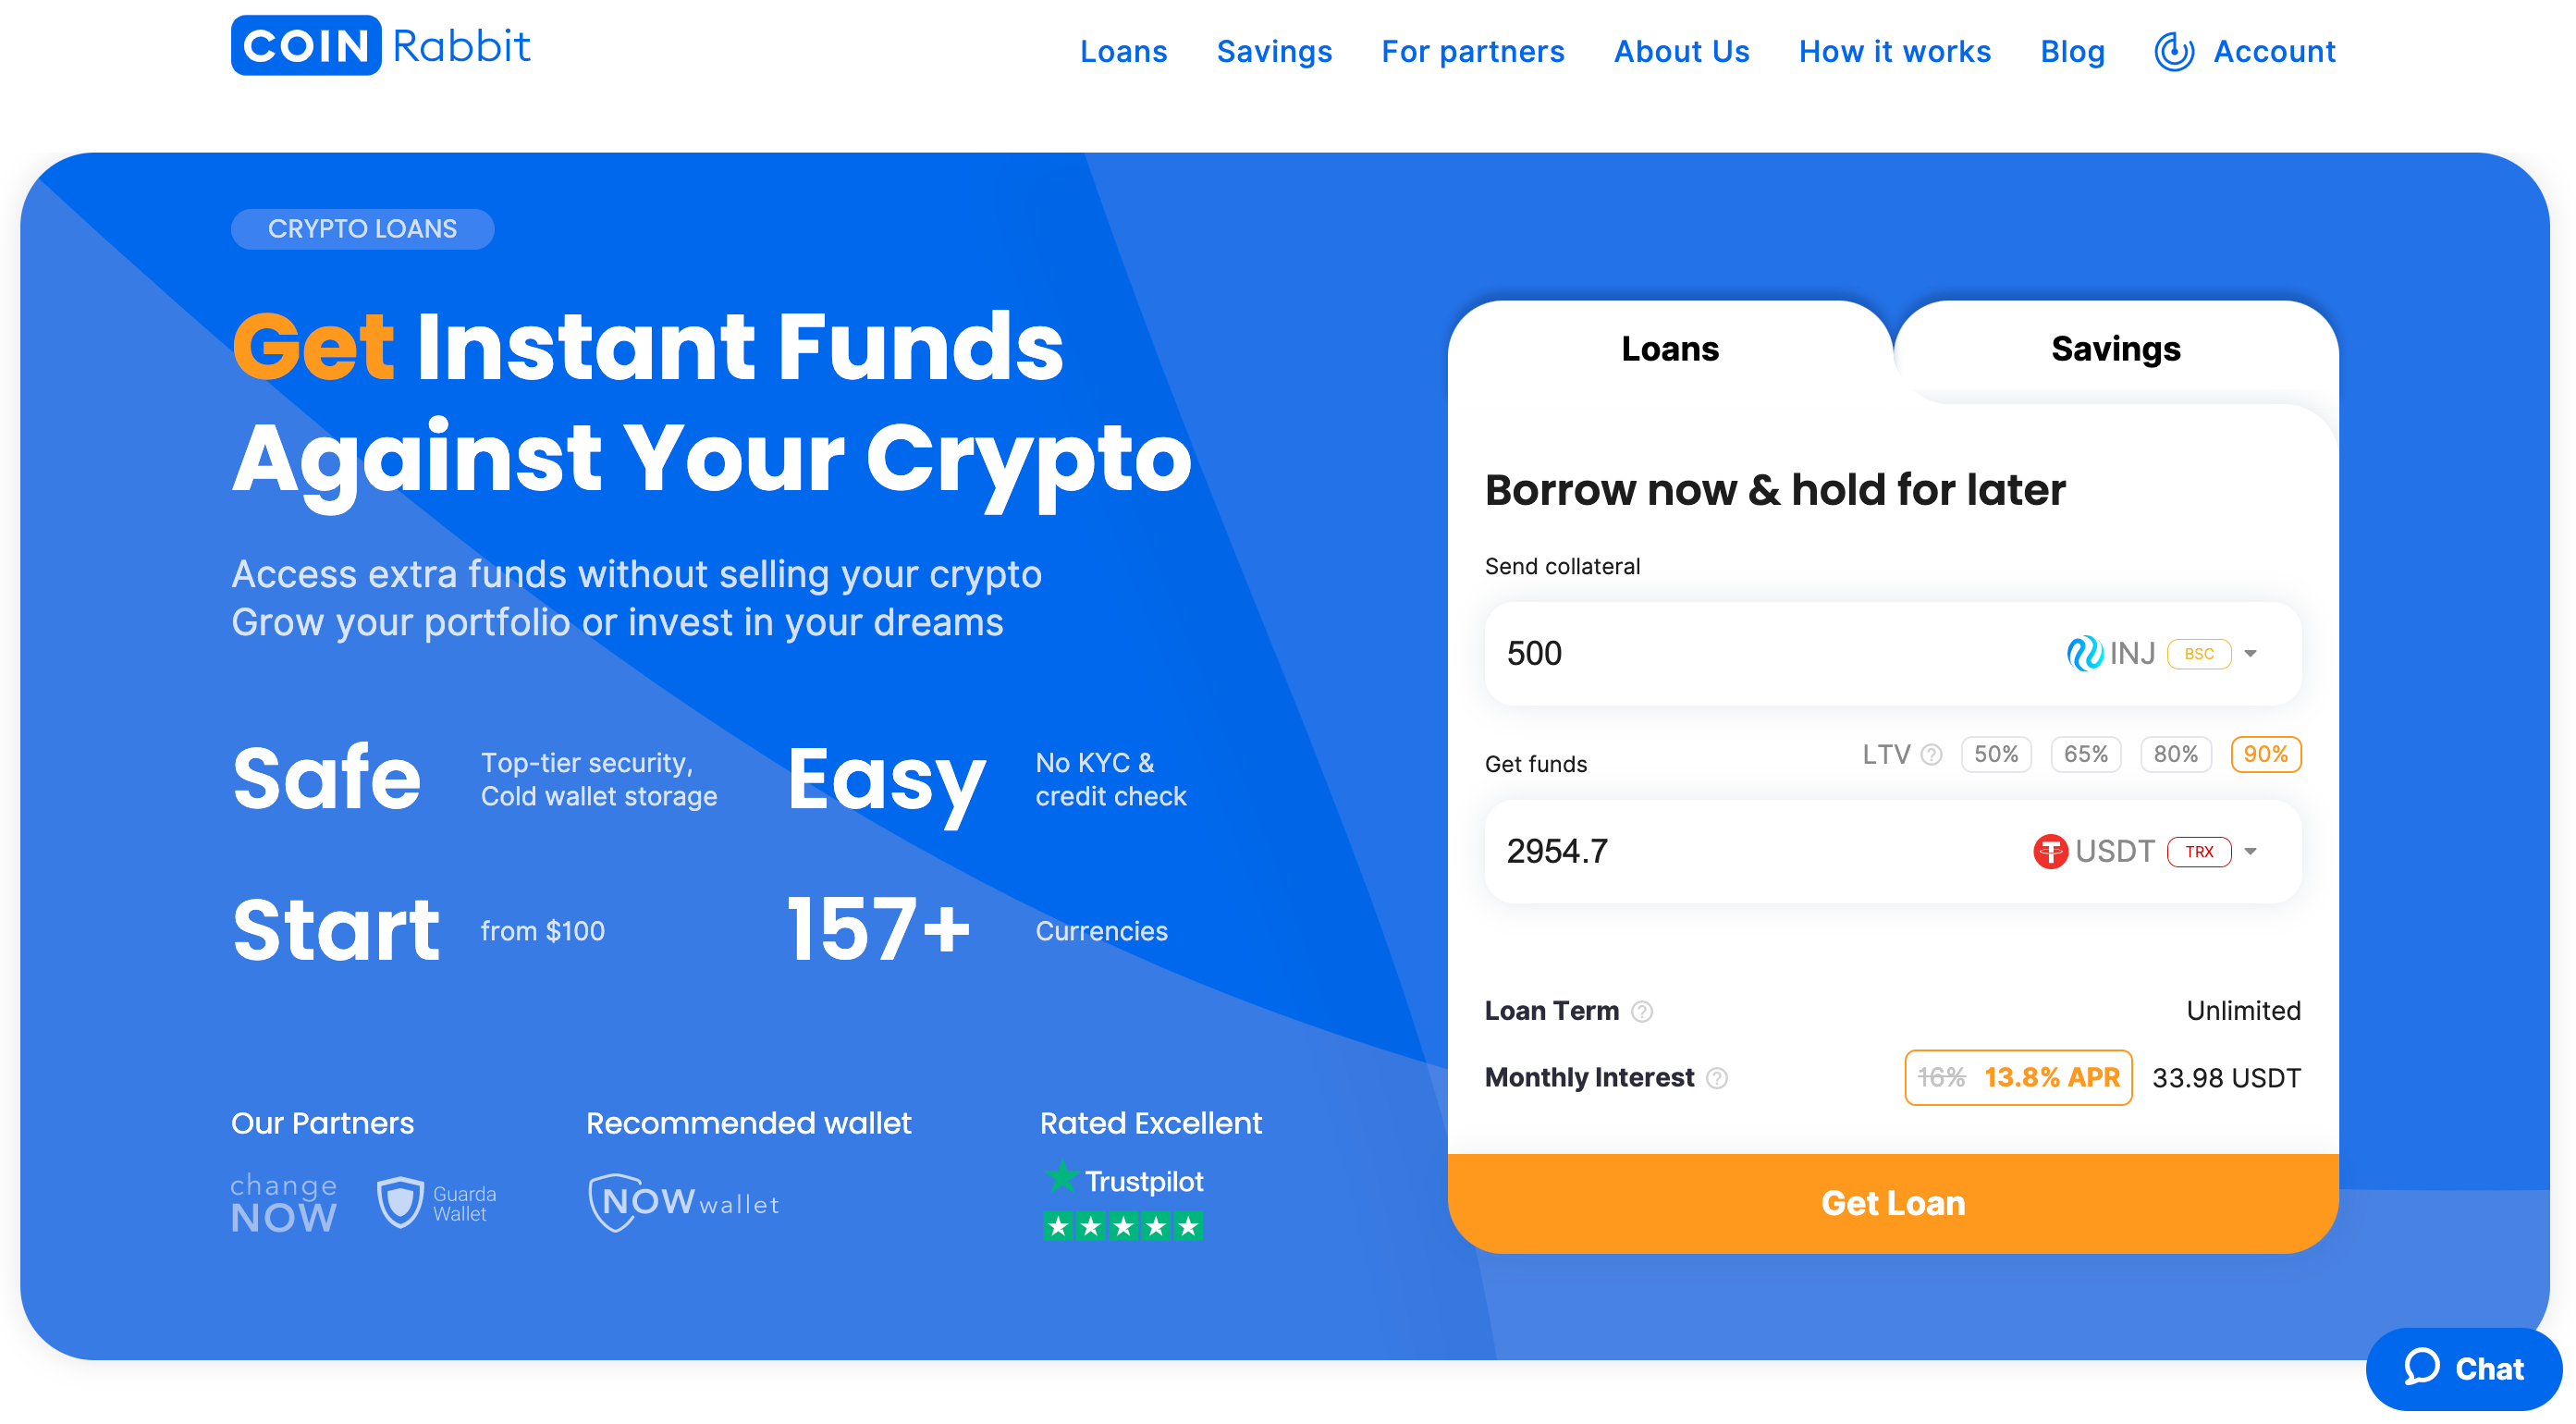
Task: Open the LTV help question mark
Action: click(1932, 755)
